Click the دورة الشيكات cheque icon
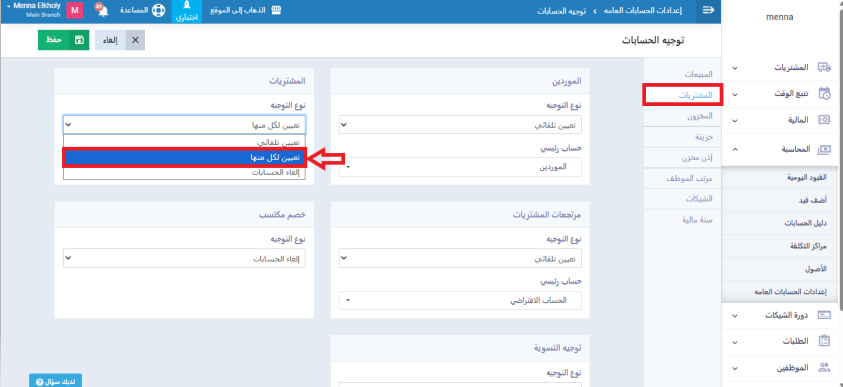The image size is (843, 387). point(824,316)
